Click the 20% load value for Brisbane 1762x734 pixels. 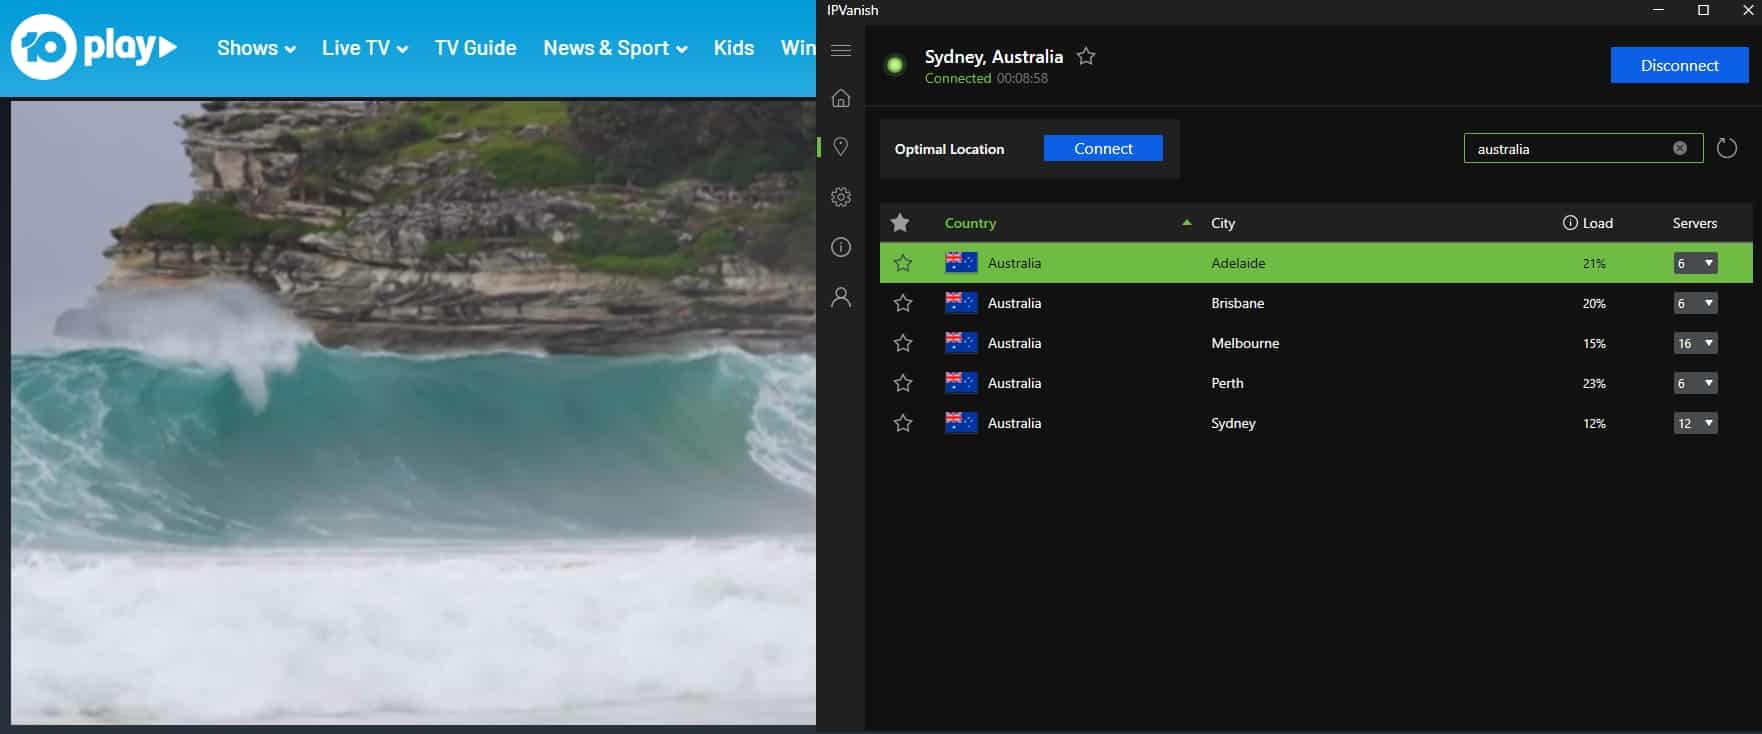coord(1594,303)
